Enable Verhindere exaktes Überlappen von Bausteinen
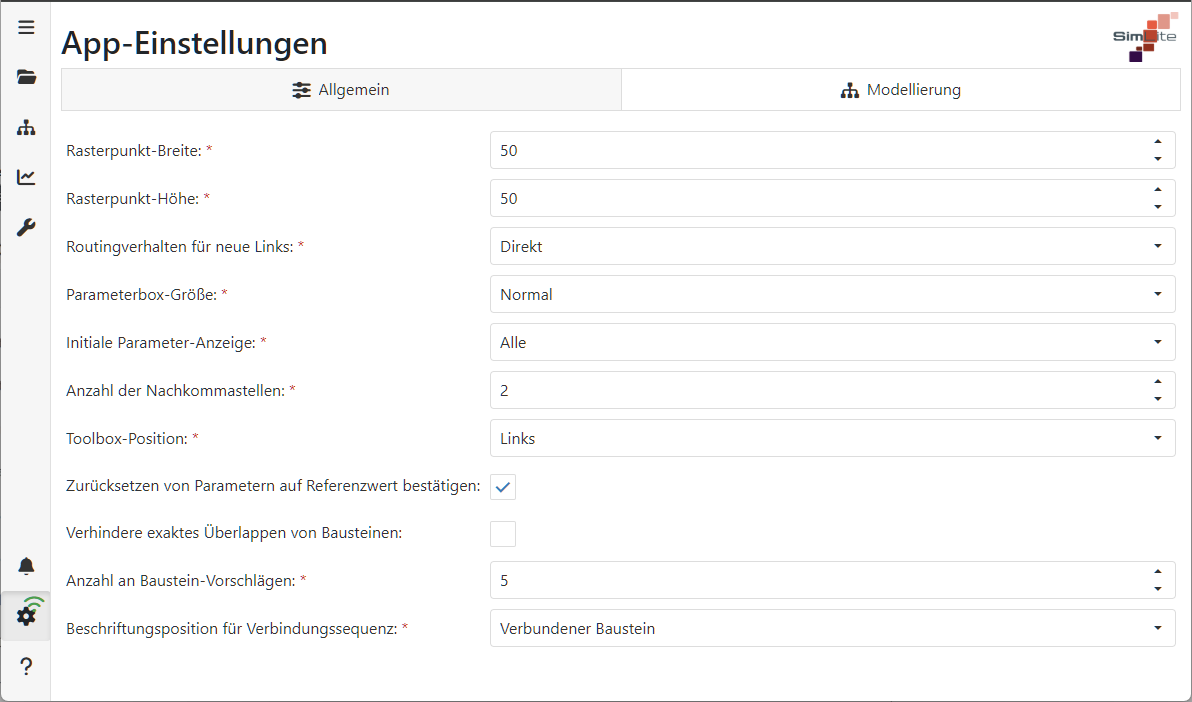Screen dimensions: 1192x702 pos(502,534)
